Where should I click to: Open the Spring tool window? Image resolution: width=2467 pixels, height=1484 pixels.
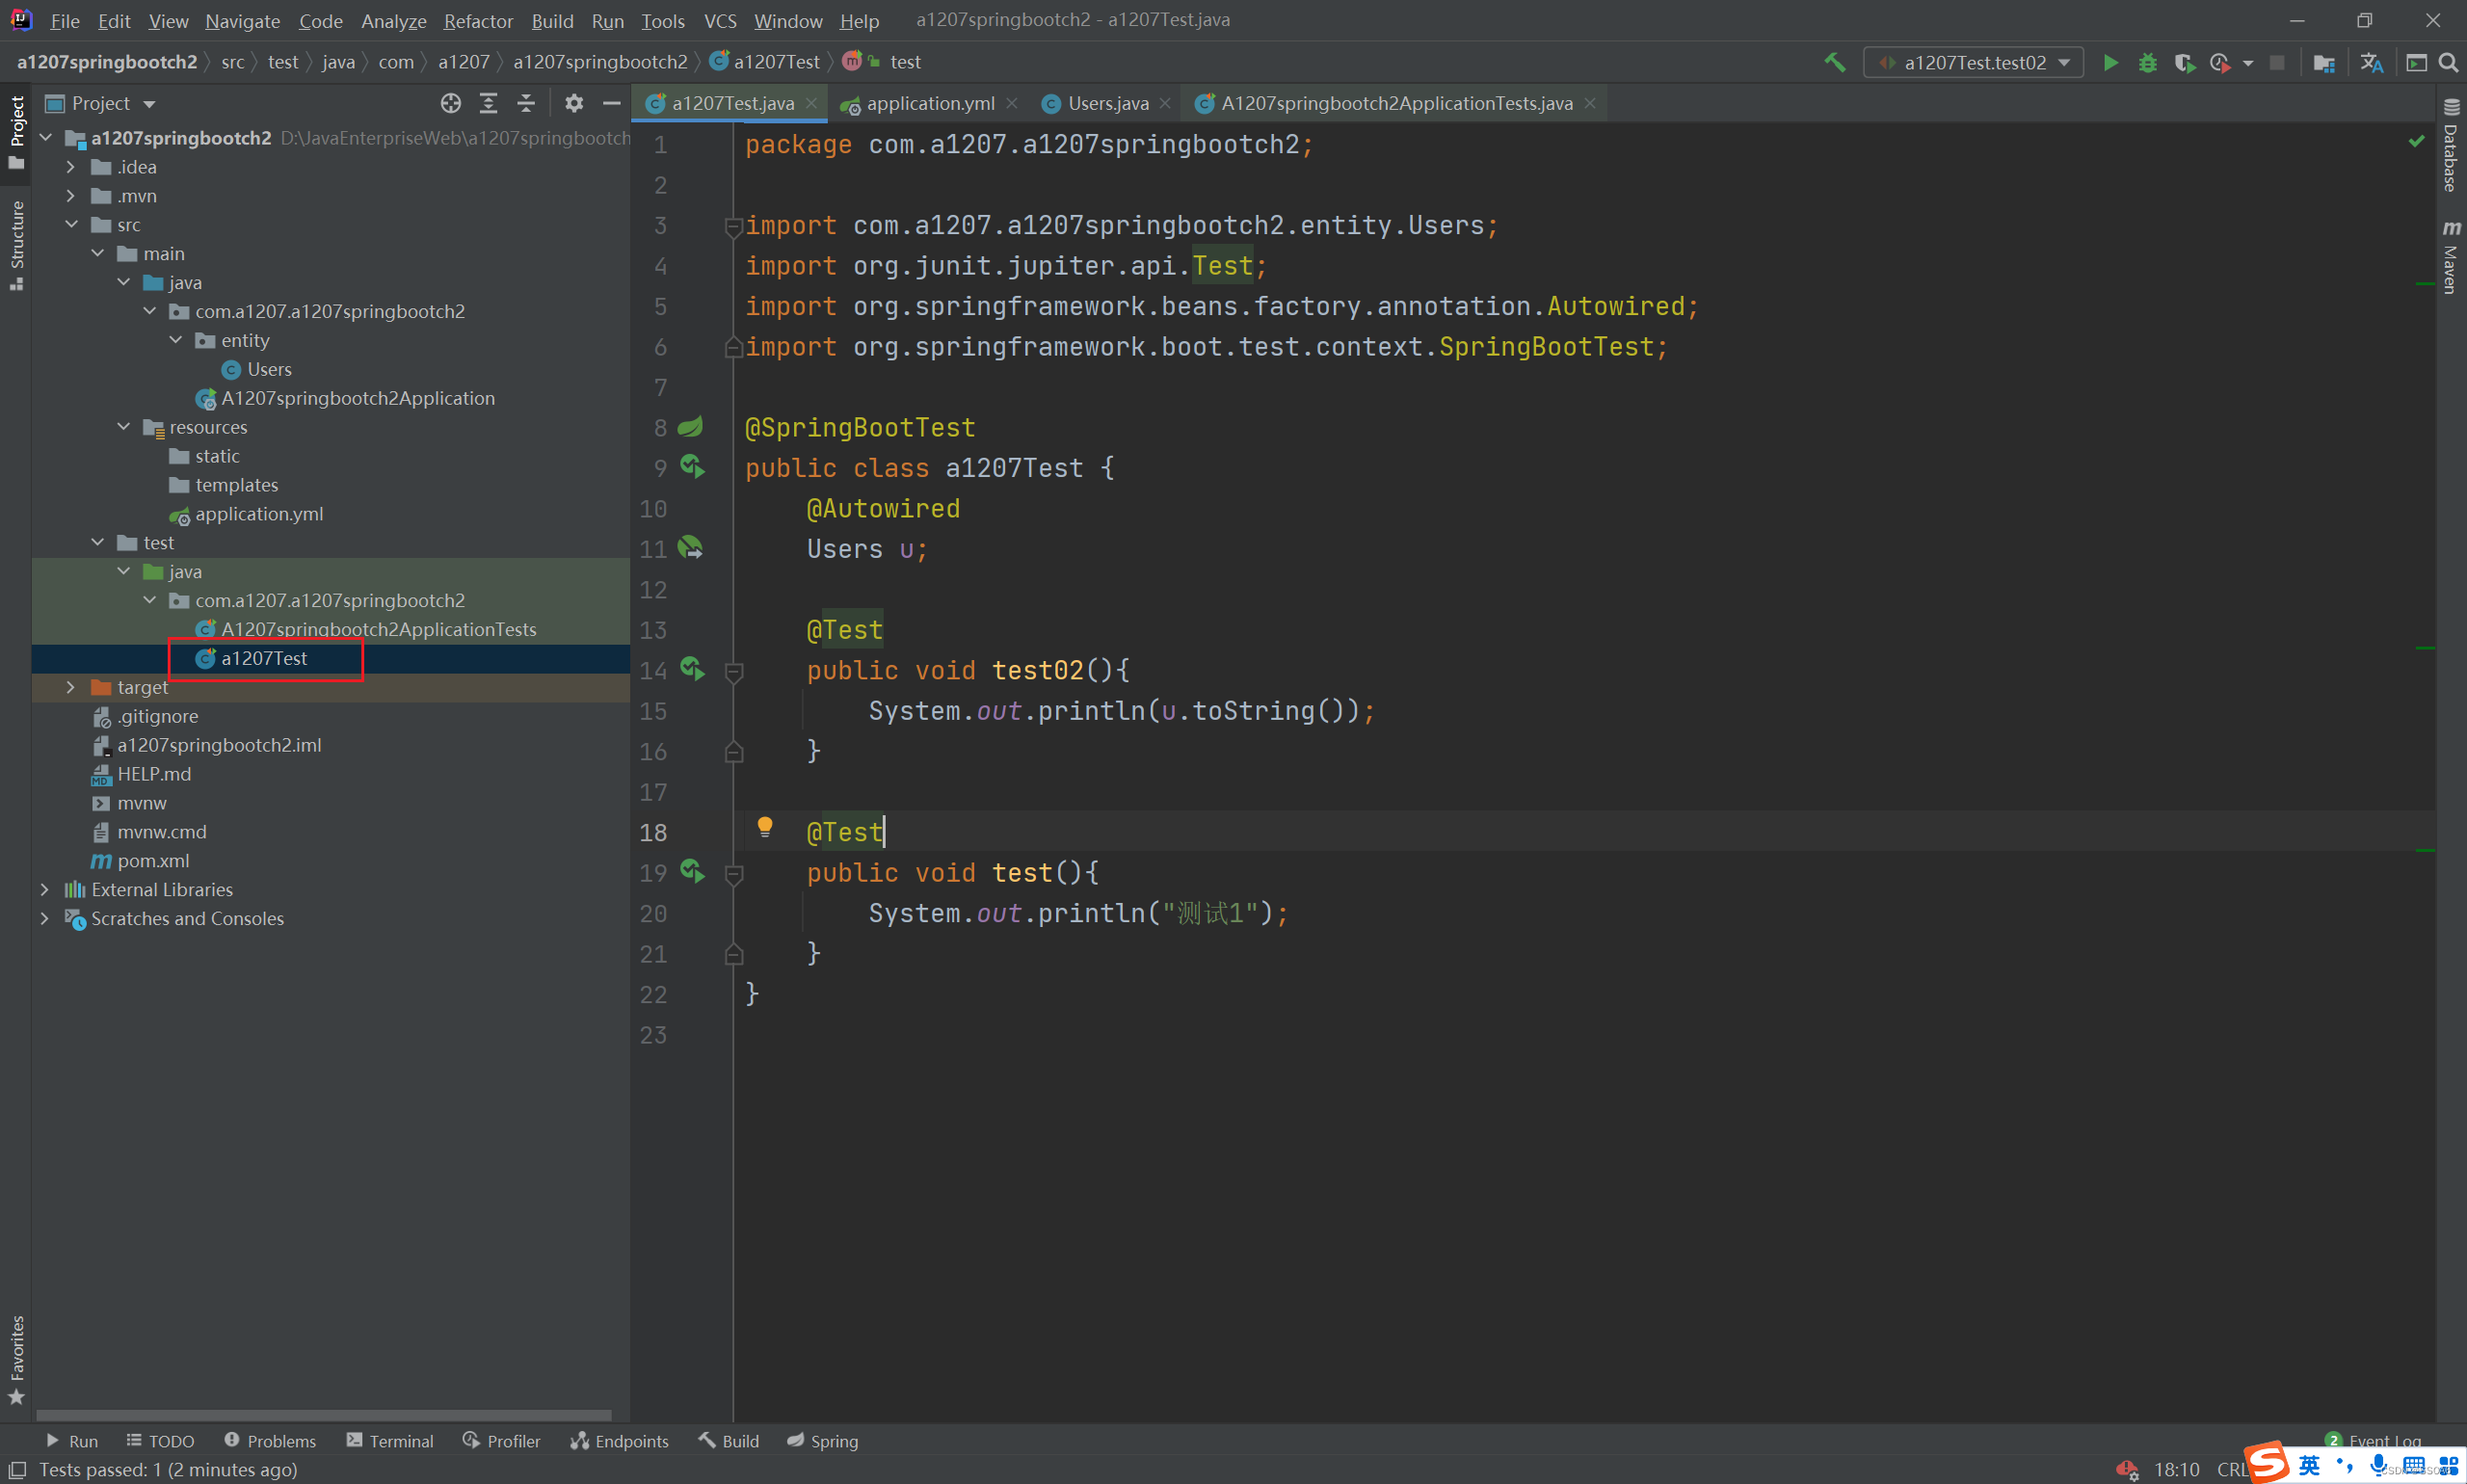[x=822, y=1441]
